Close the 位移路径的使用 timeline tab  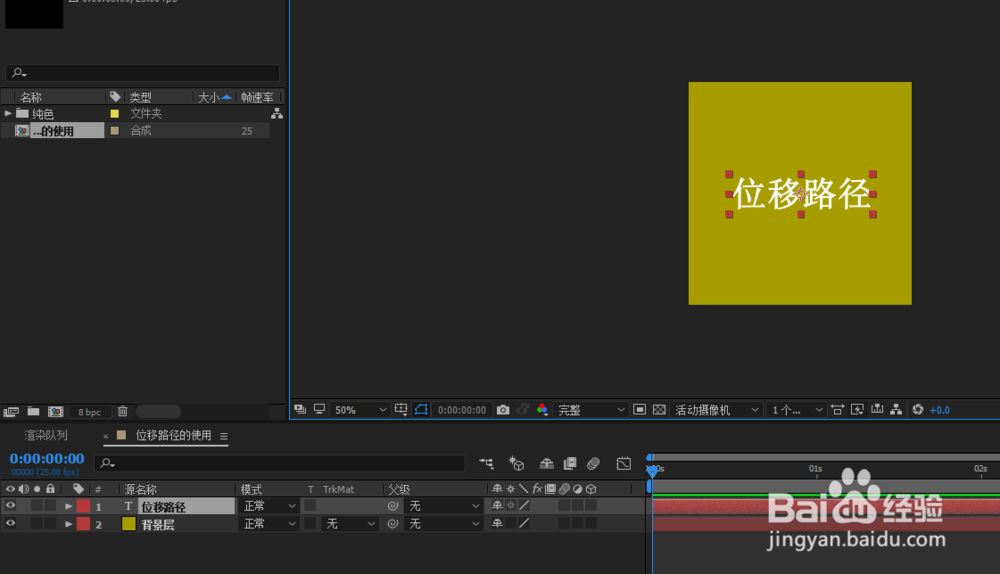106,436
